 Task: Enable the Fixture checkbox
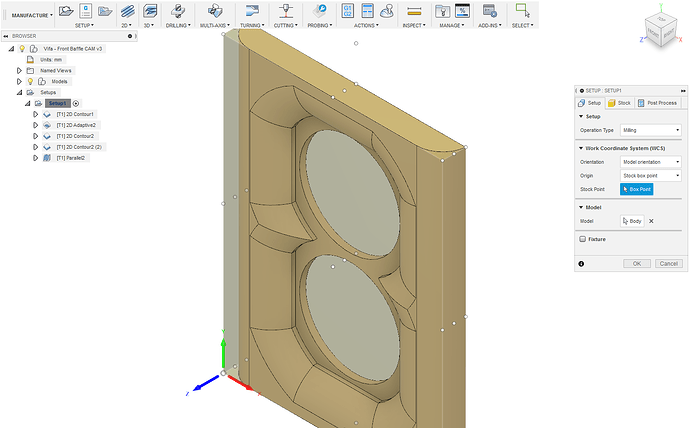582,239
